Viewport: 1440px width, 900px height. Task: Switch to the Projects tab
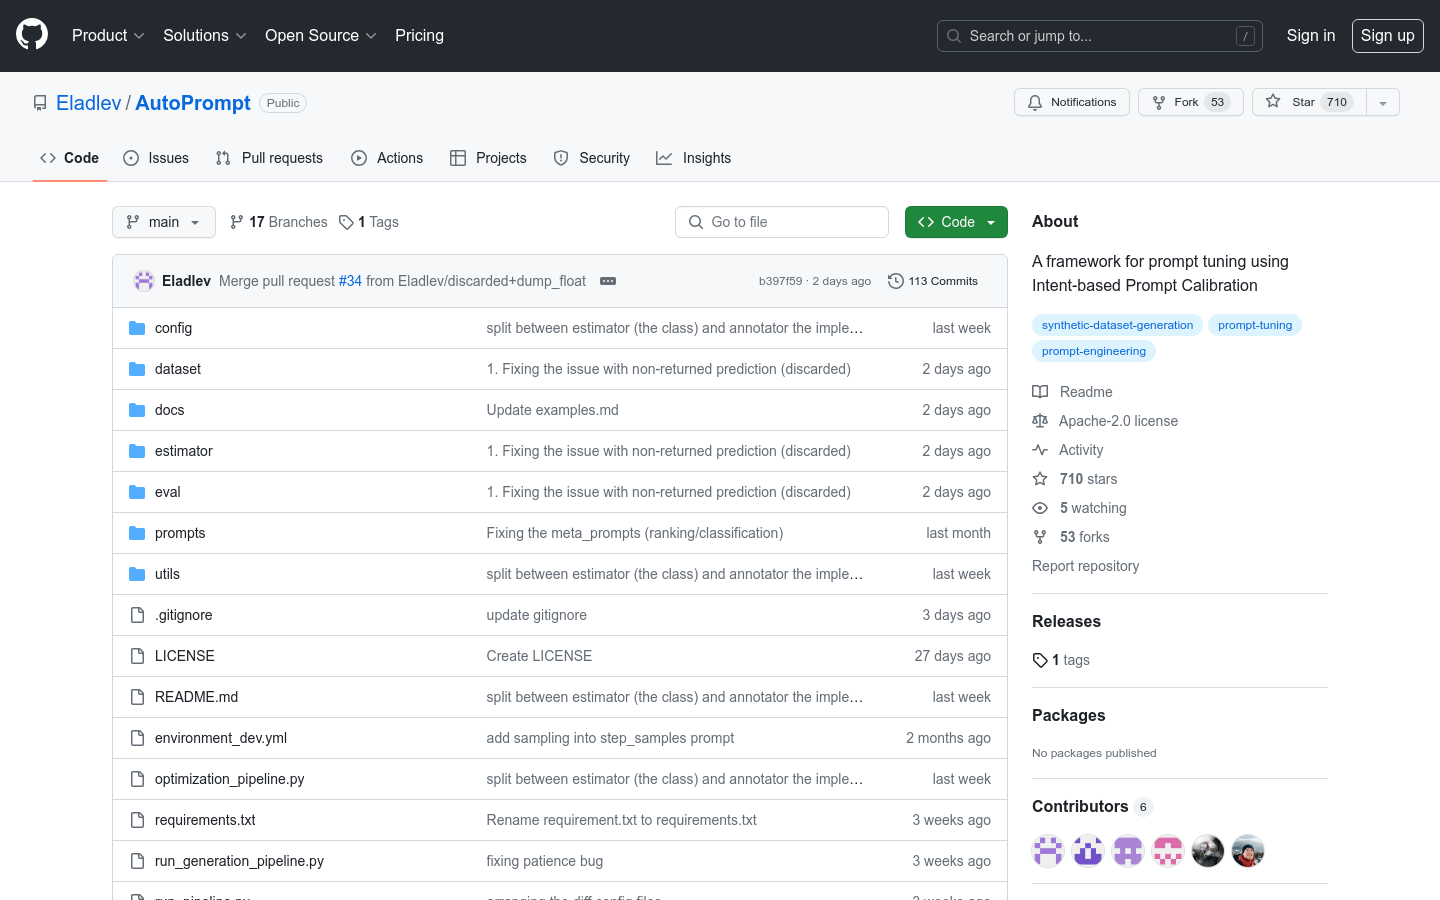click(488, 158)
